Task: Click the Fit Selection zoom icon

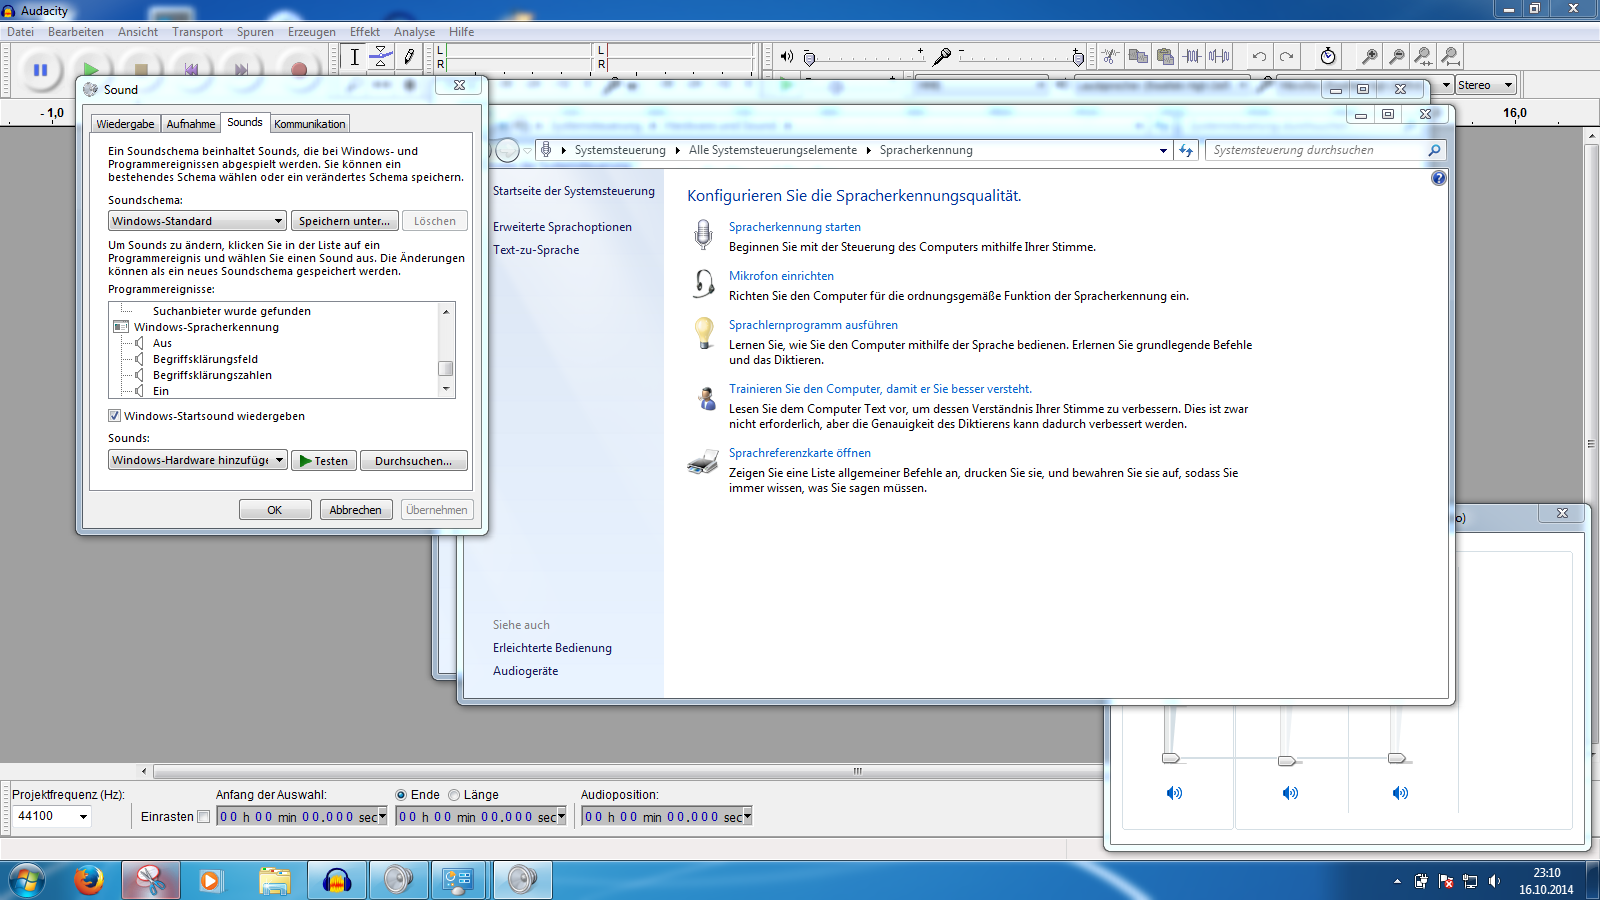Action: point(1424,56)
